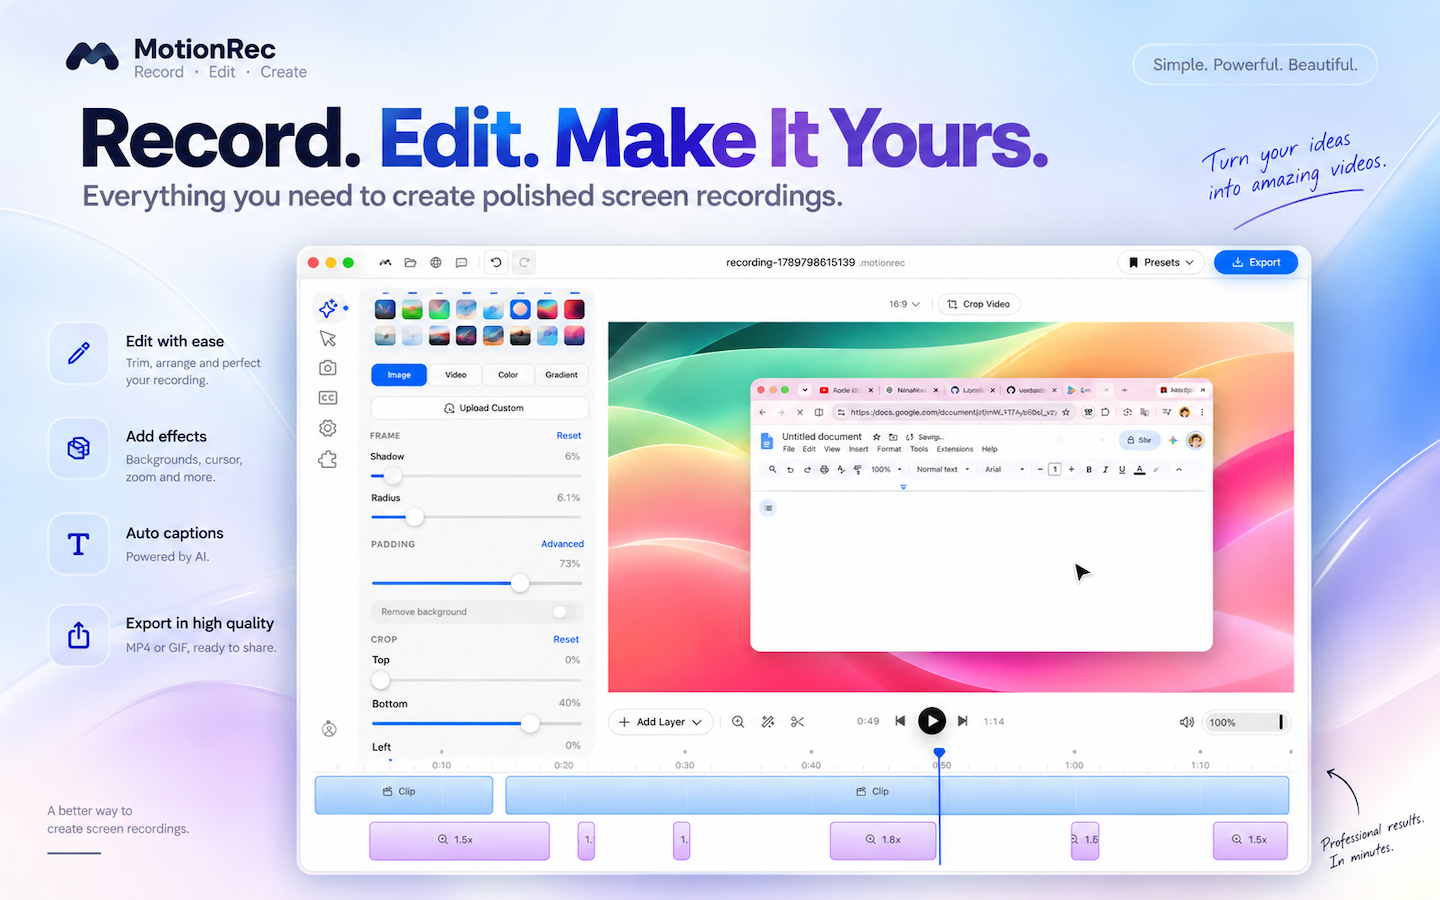Viewport: 1440px width, 900px height.
Task: Skip to the start of the recording
Action: [900, 721]
